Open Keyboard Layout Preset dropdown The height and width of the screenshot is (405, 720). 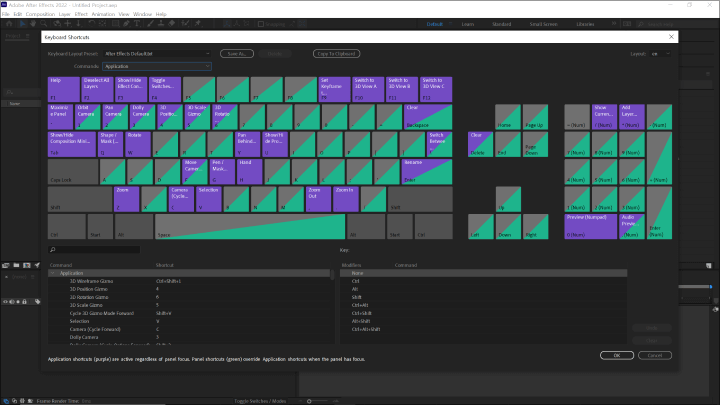click(x=157, y=54)
